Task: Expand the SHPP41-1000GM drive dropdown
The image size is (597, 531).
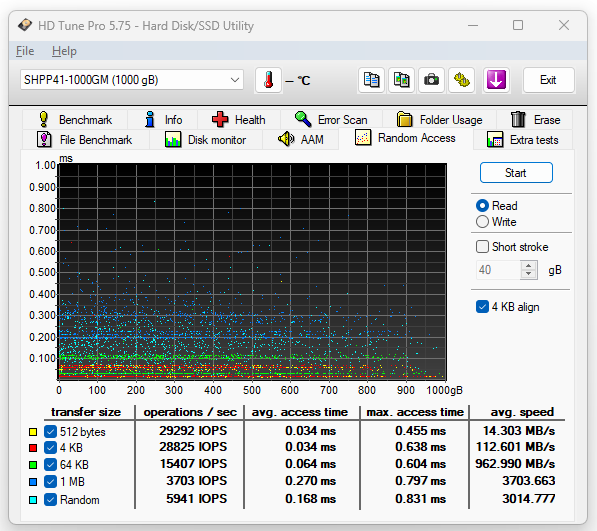Action: point(132,80)
